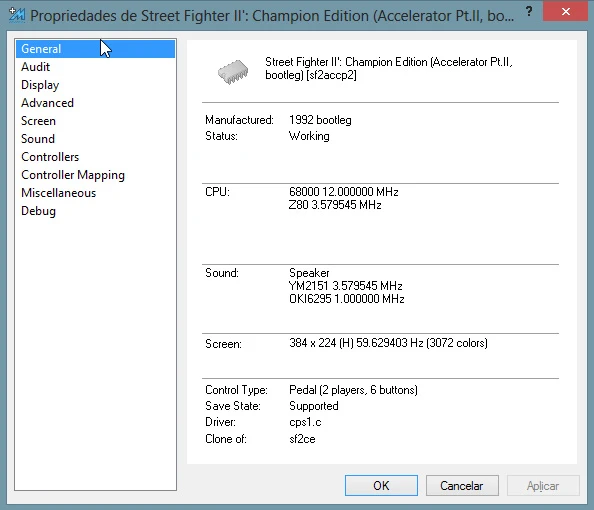
Task: Click the 'Control Type:' label
Action: click(x=236, y=390)
